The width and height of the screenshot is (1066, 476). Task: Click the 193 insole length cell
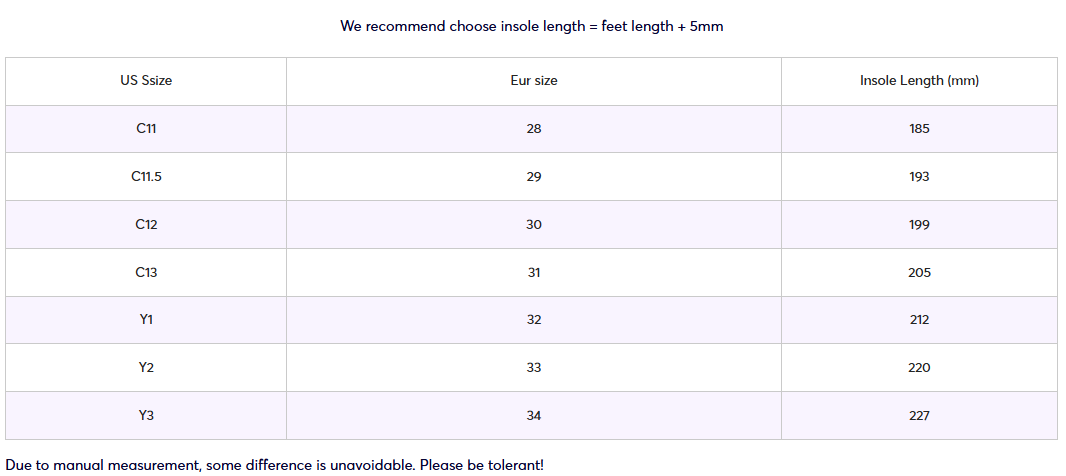pos(919,177)
